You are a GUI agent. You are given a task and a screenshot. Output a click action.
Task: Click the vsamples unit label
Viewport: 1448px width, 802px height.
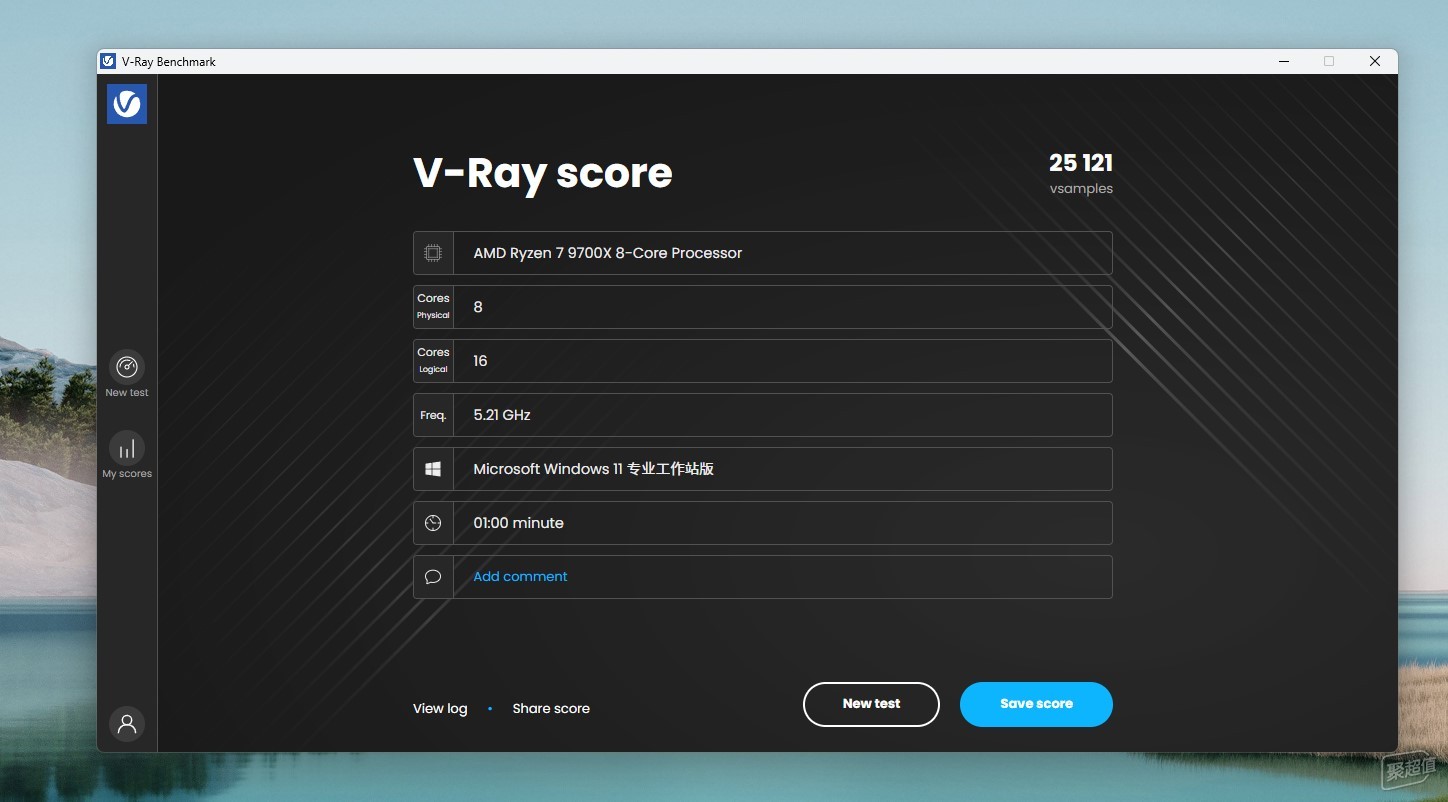coord(1081,189)
